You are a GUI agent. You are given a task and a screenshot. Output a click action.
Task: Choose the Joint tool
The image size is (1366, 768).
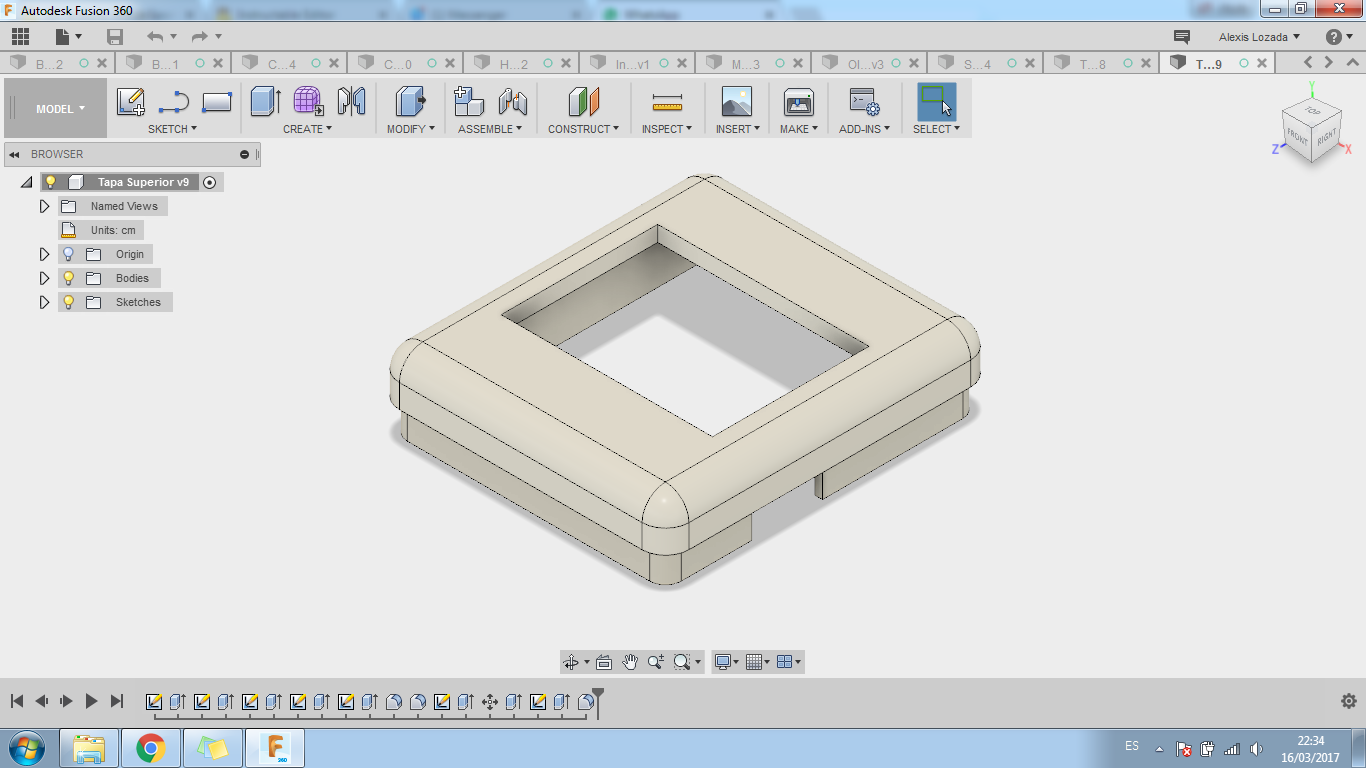click(x=512, y=102)
